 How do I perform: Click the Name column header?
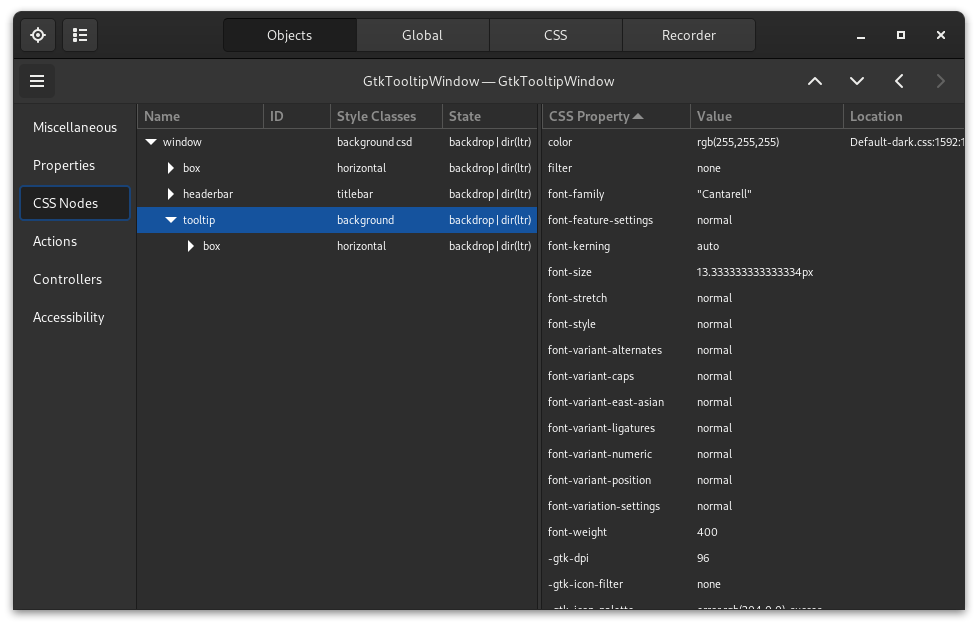click(200, 117)
